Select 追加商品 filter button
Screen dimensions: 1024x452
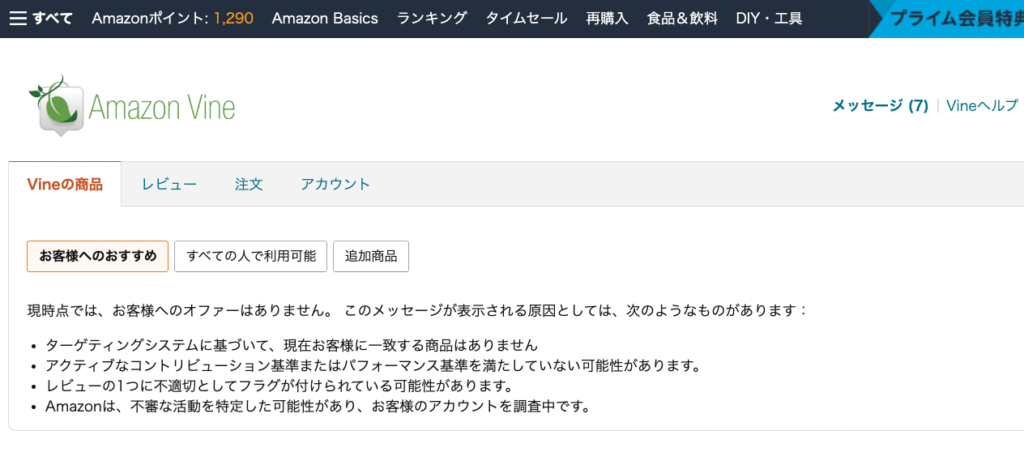pyautogui.click(x=370, y=256)
